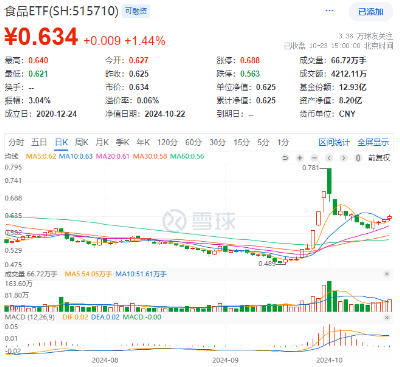Click the 成交量 value 66.72万手 in stats
Screen dimensions: 400x367
[x=349, y=60]
